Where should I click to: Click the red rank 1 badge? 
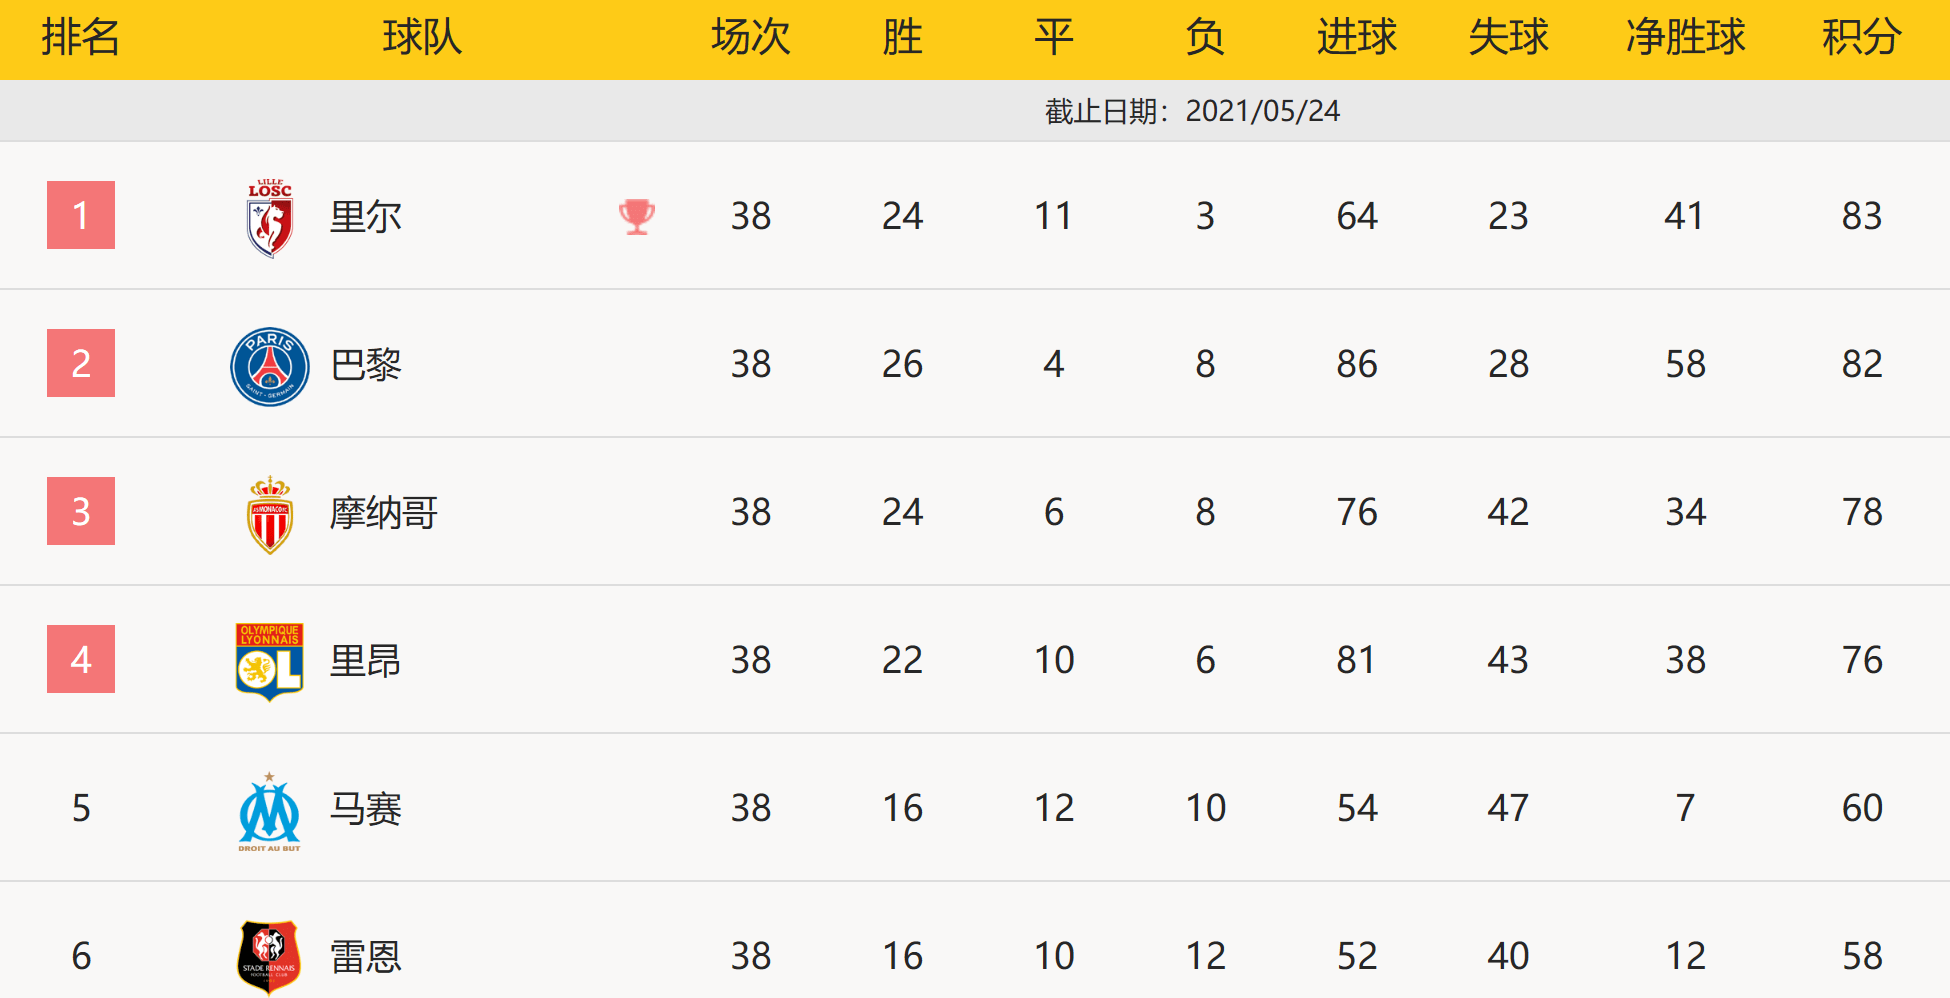(81, 215)
